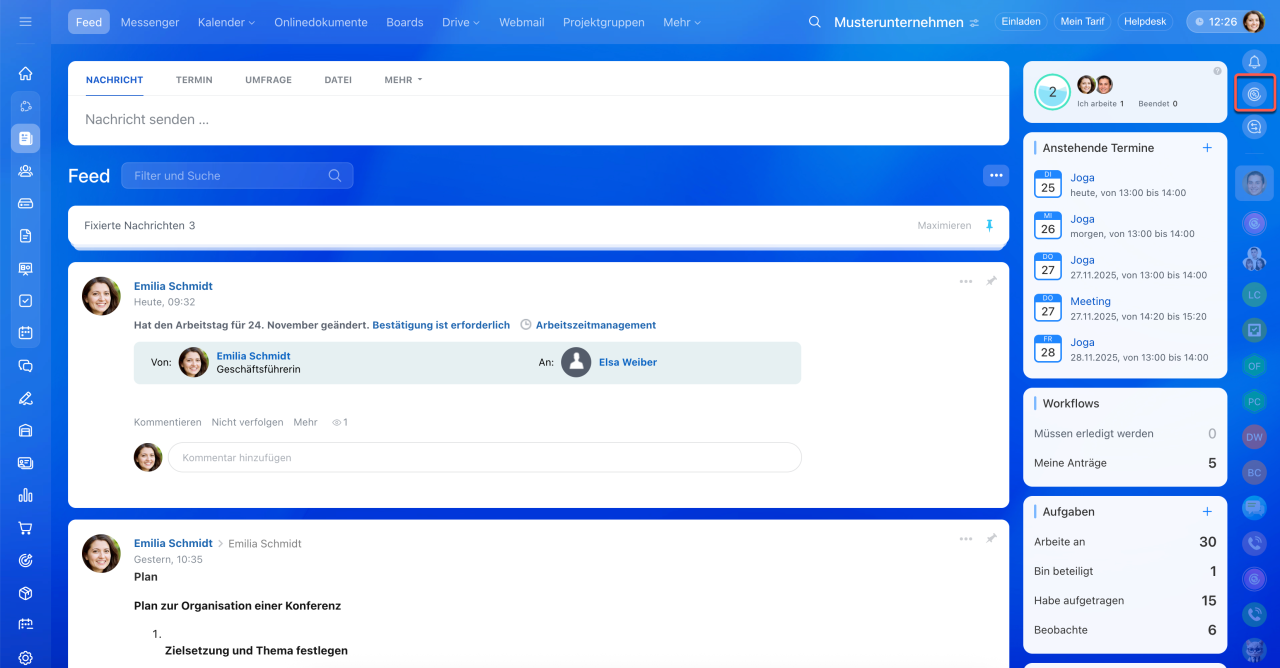Click the search magnifier in the top bar
The height and width of the screenshot is (668, 1280).
pos(815,22)
